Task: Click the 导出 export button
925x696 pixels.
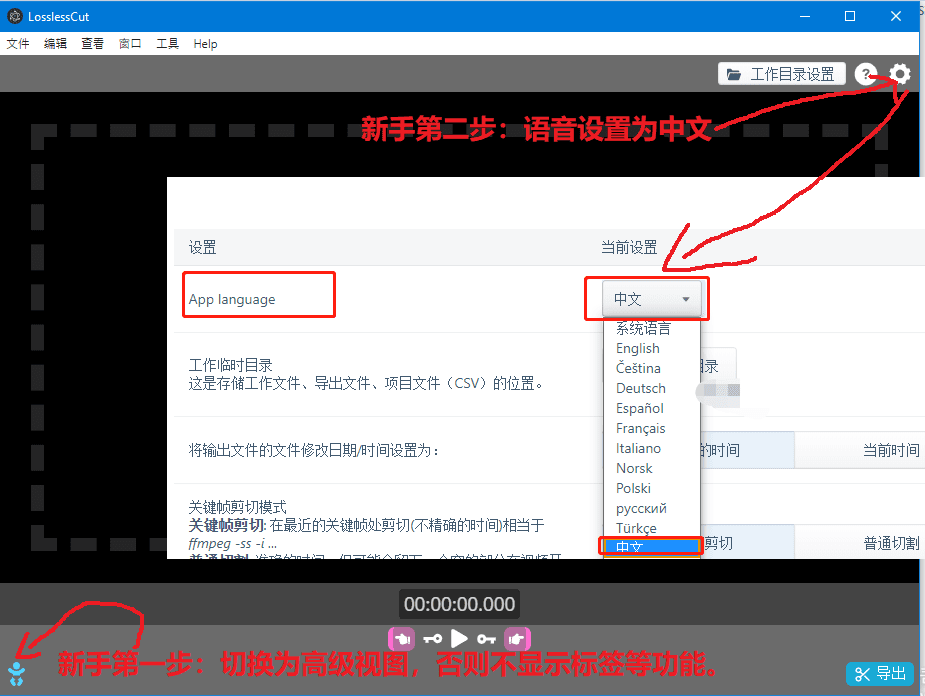Action: tap(880, 673)
